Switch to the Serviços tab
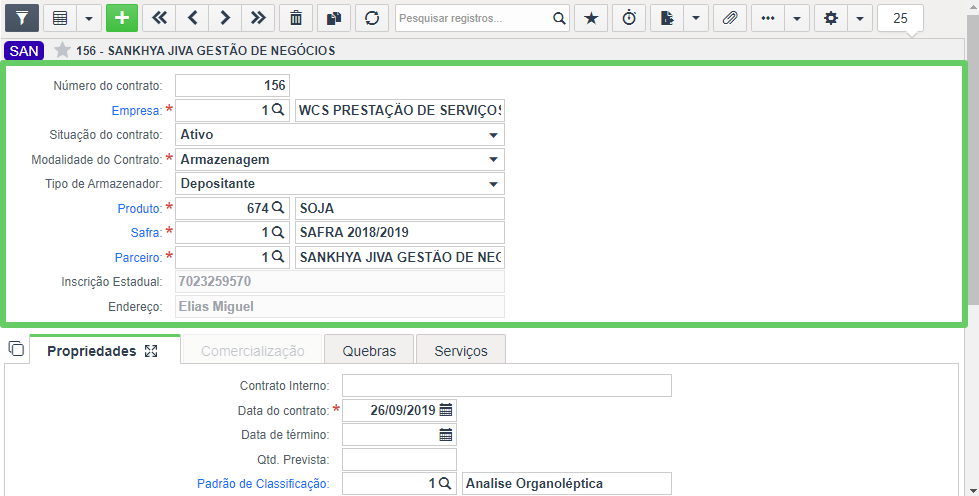This screenshot has width=979, height=496. (x=461, y=351)
